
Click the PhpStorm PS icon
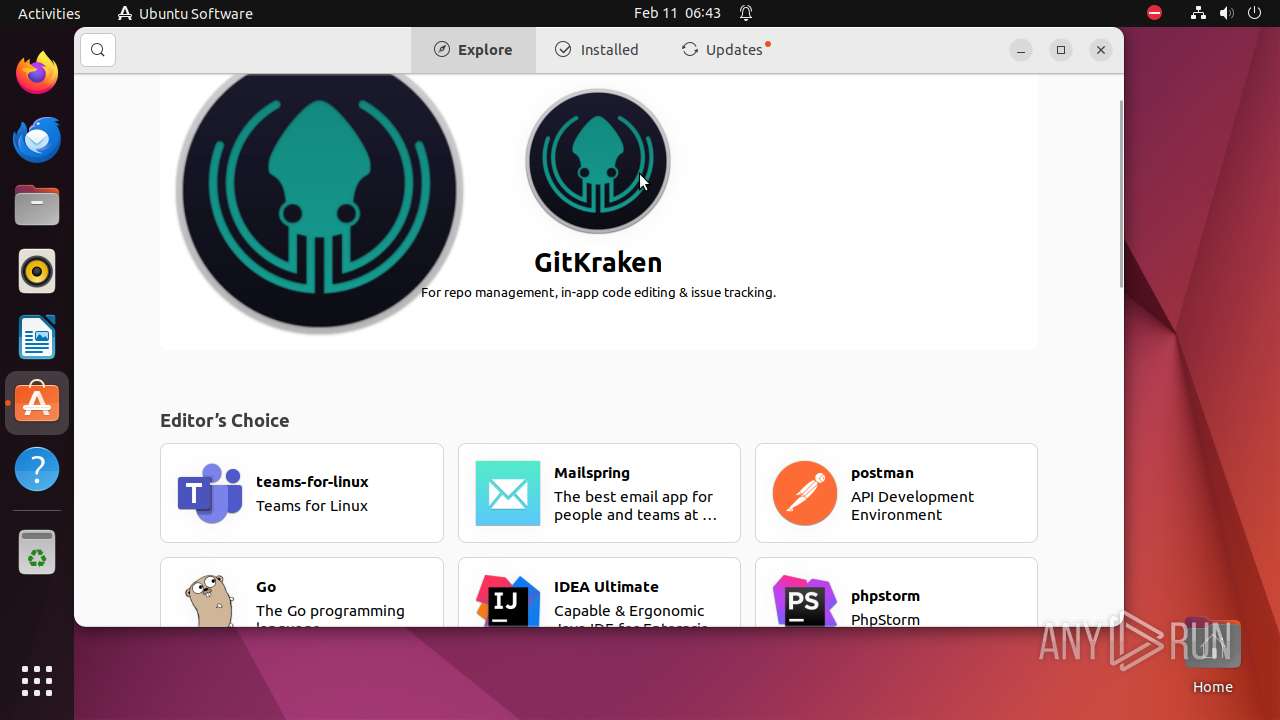[805, 600]
